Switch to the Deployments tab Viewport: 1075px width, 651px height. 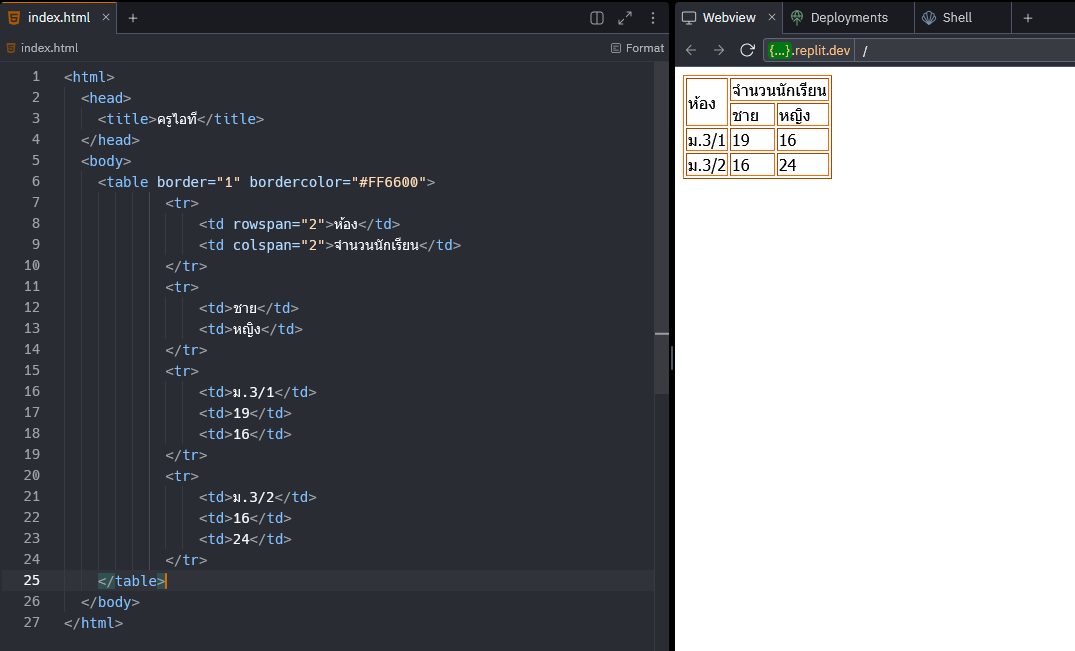[x=848, y=18]
